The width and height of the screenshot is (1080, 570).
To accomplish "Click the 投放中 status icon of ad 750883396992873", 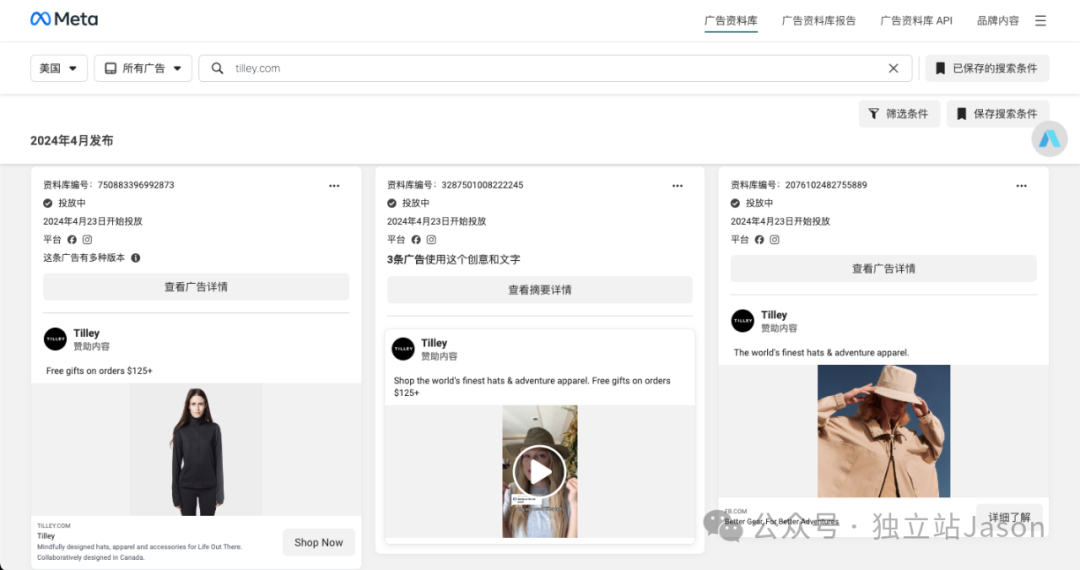I will coord(48,203).
